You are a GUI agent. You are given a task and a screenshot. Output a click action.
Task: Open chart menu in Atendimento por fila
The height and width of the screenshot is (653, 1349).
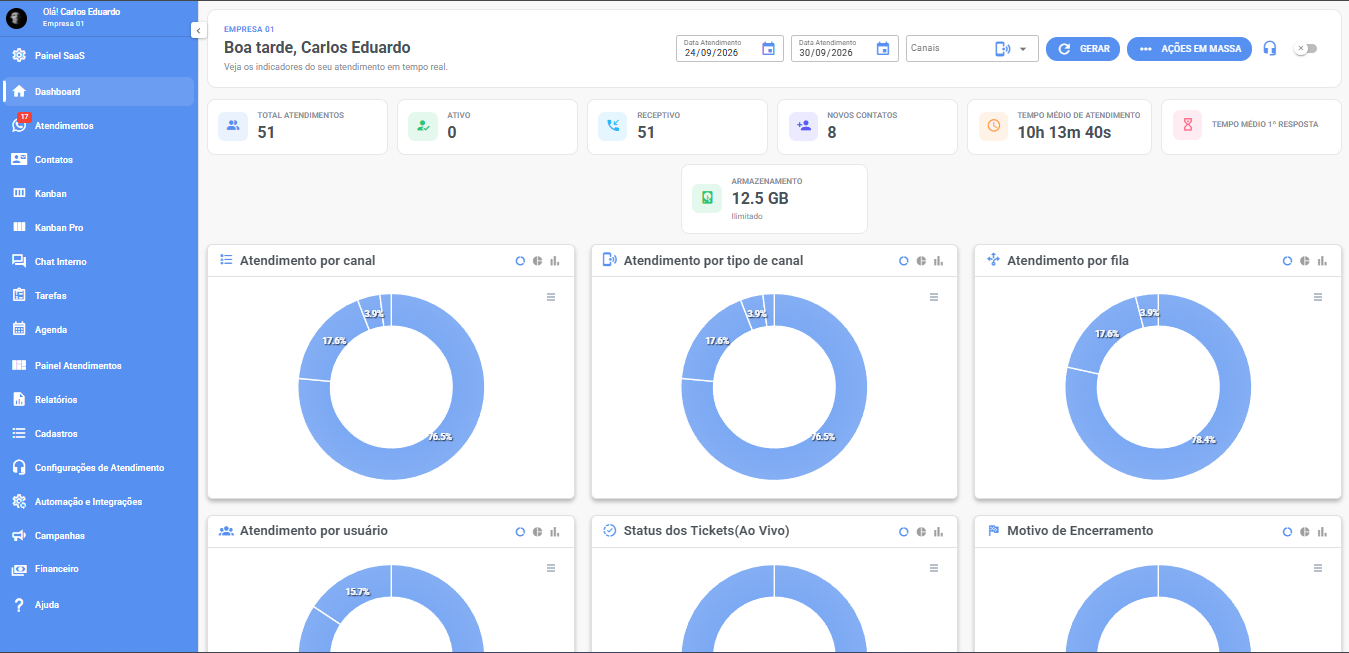tap(1318, 297)
